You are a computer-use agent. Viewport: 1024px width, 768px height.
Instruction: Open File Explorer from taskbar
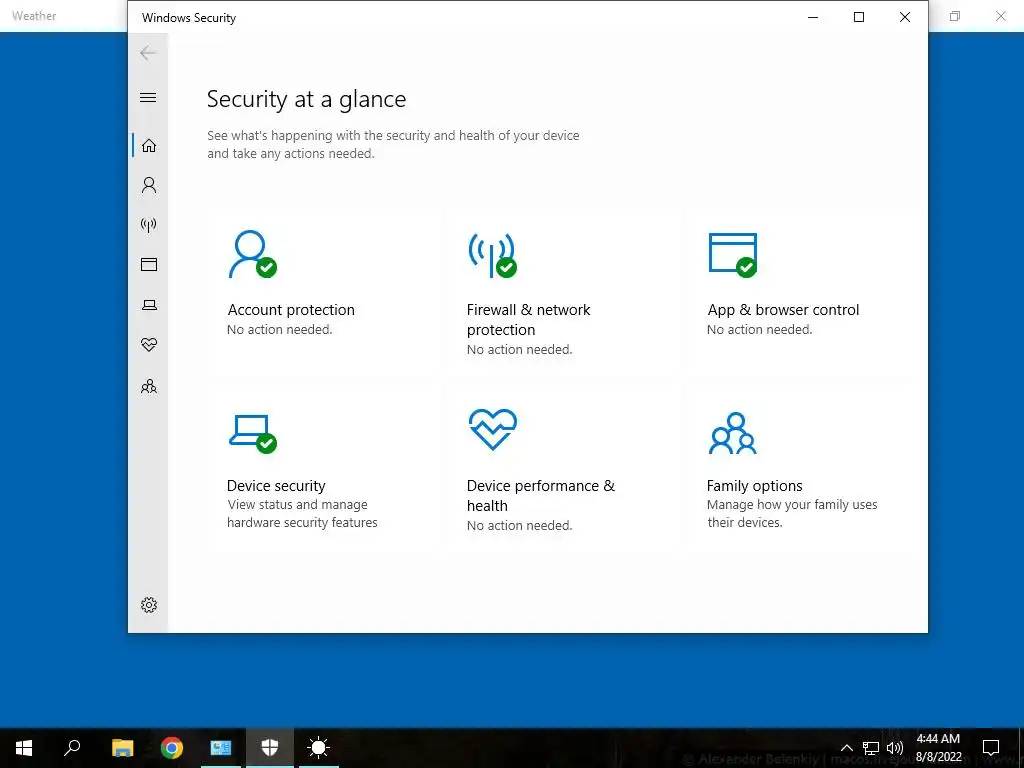(122, 748)
